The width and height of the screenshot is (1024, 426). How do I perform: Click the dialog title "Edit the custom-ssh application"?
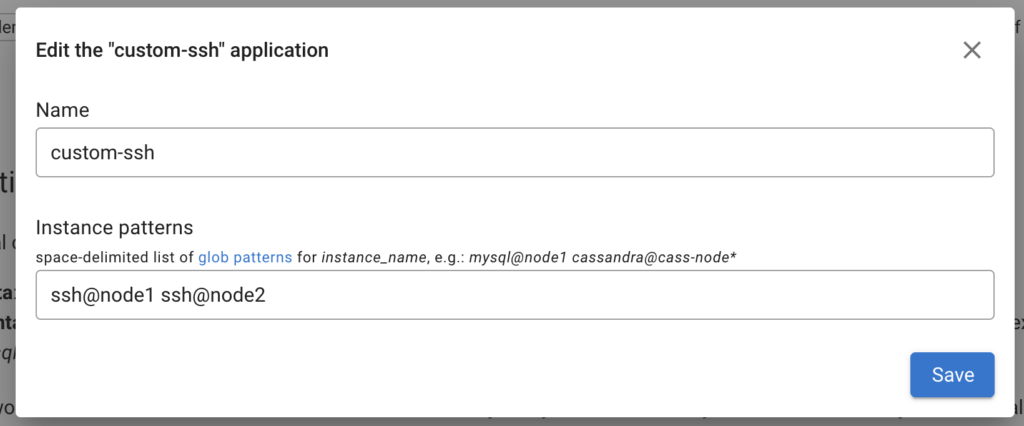(182, 50)
